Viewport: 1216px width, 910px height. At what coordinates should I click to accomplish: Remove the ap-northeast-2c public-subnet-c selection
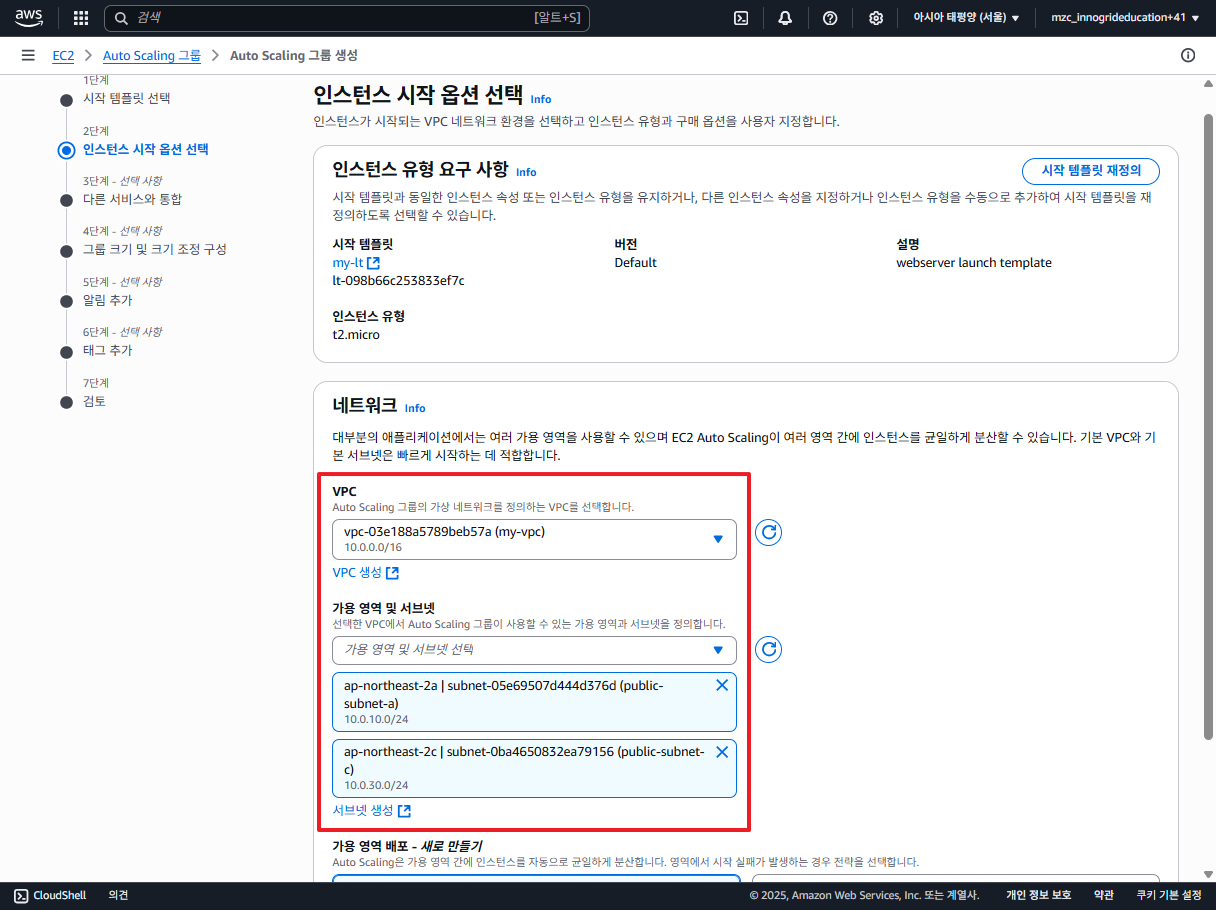[722, 752]
